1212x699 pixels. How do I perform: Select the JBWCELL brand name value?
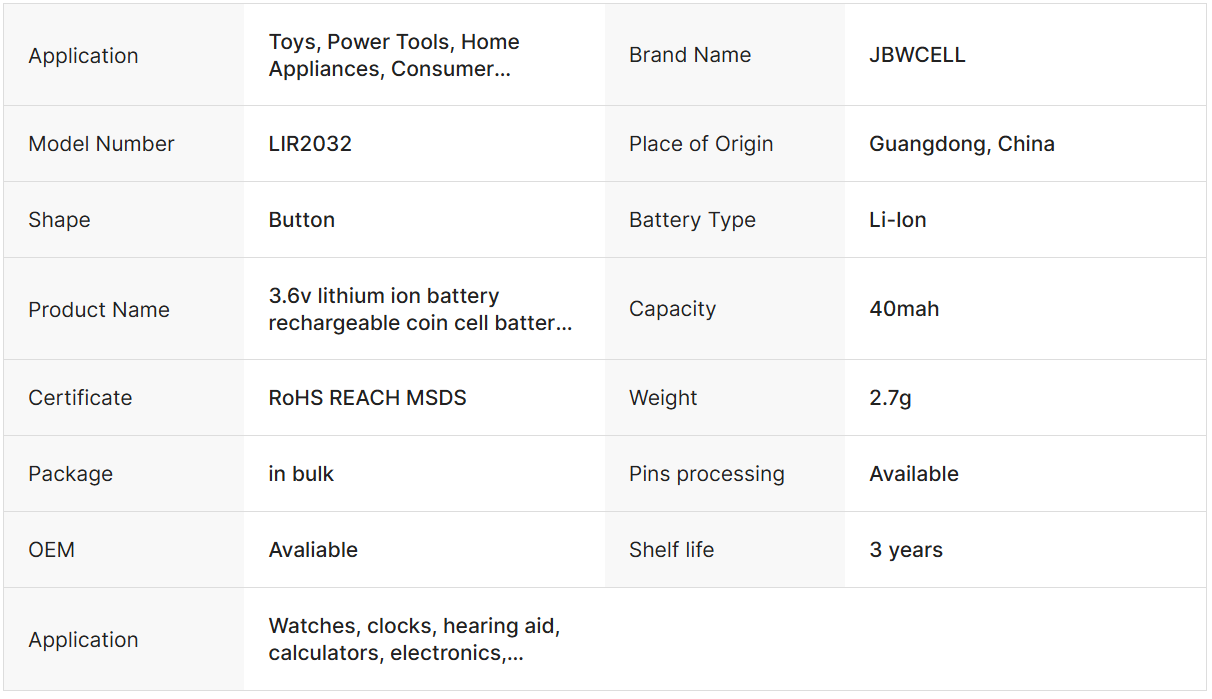point(917,56)
